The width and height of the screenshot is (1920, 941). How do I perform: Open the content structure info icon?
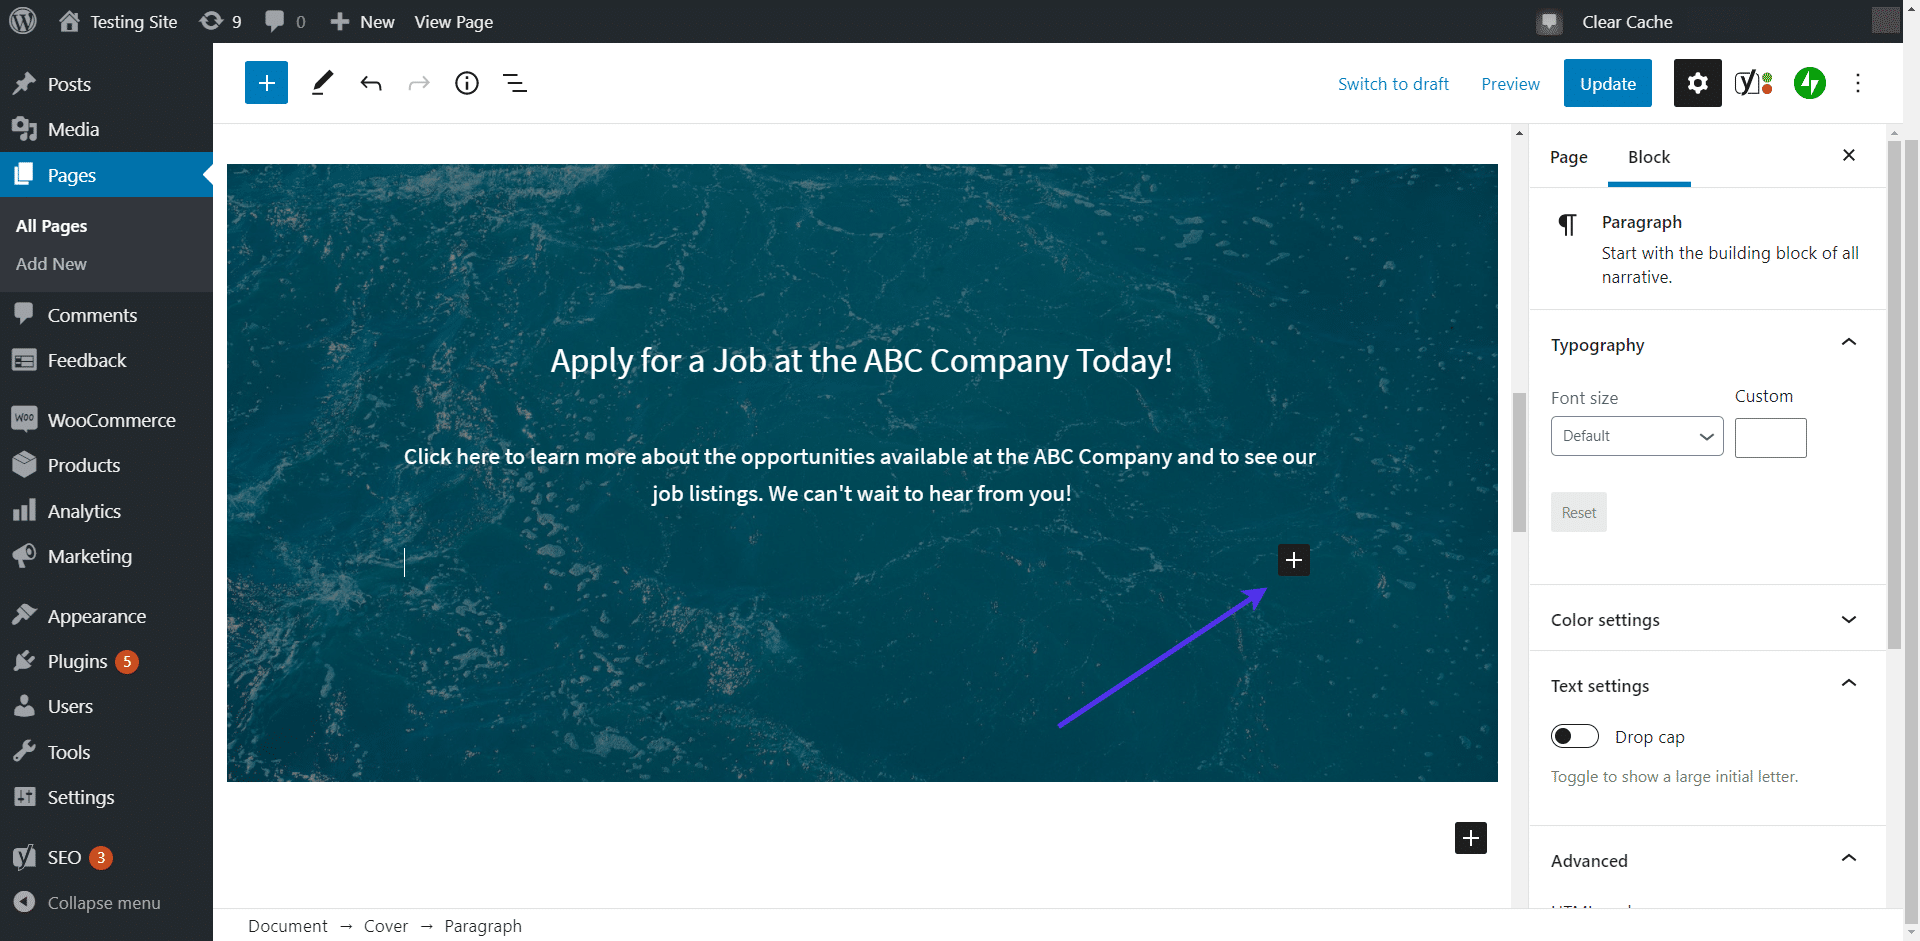pyautogui.click(x=467, y=83)
